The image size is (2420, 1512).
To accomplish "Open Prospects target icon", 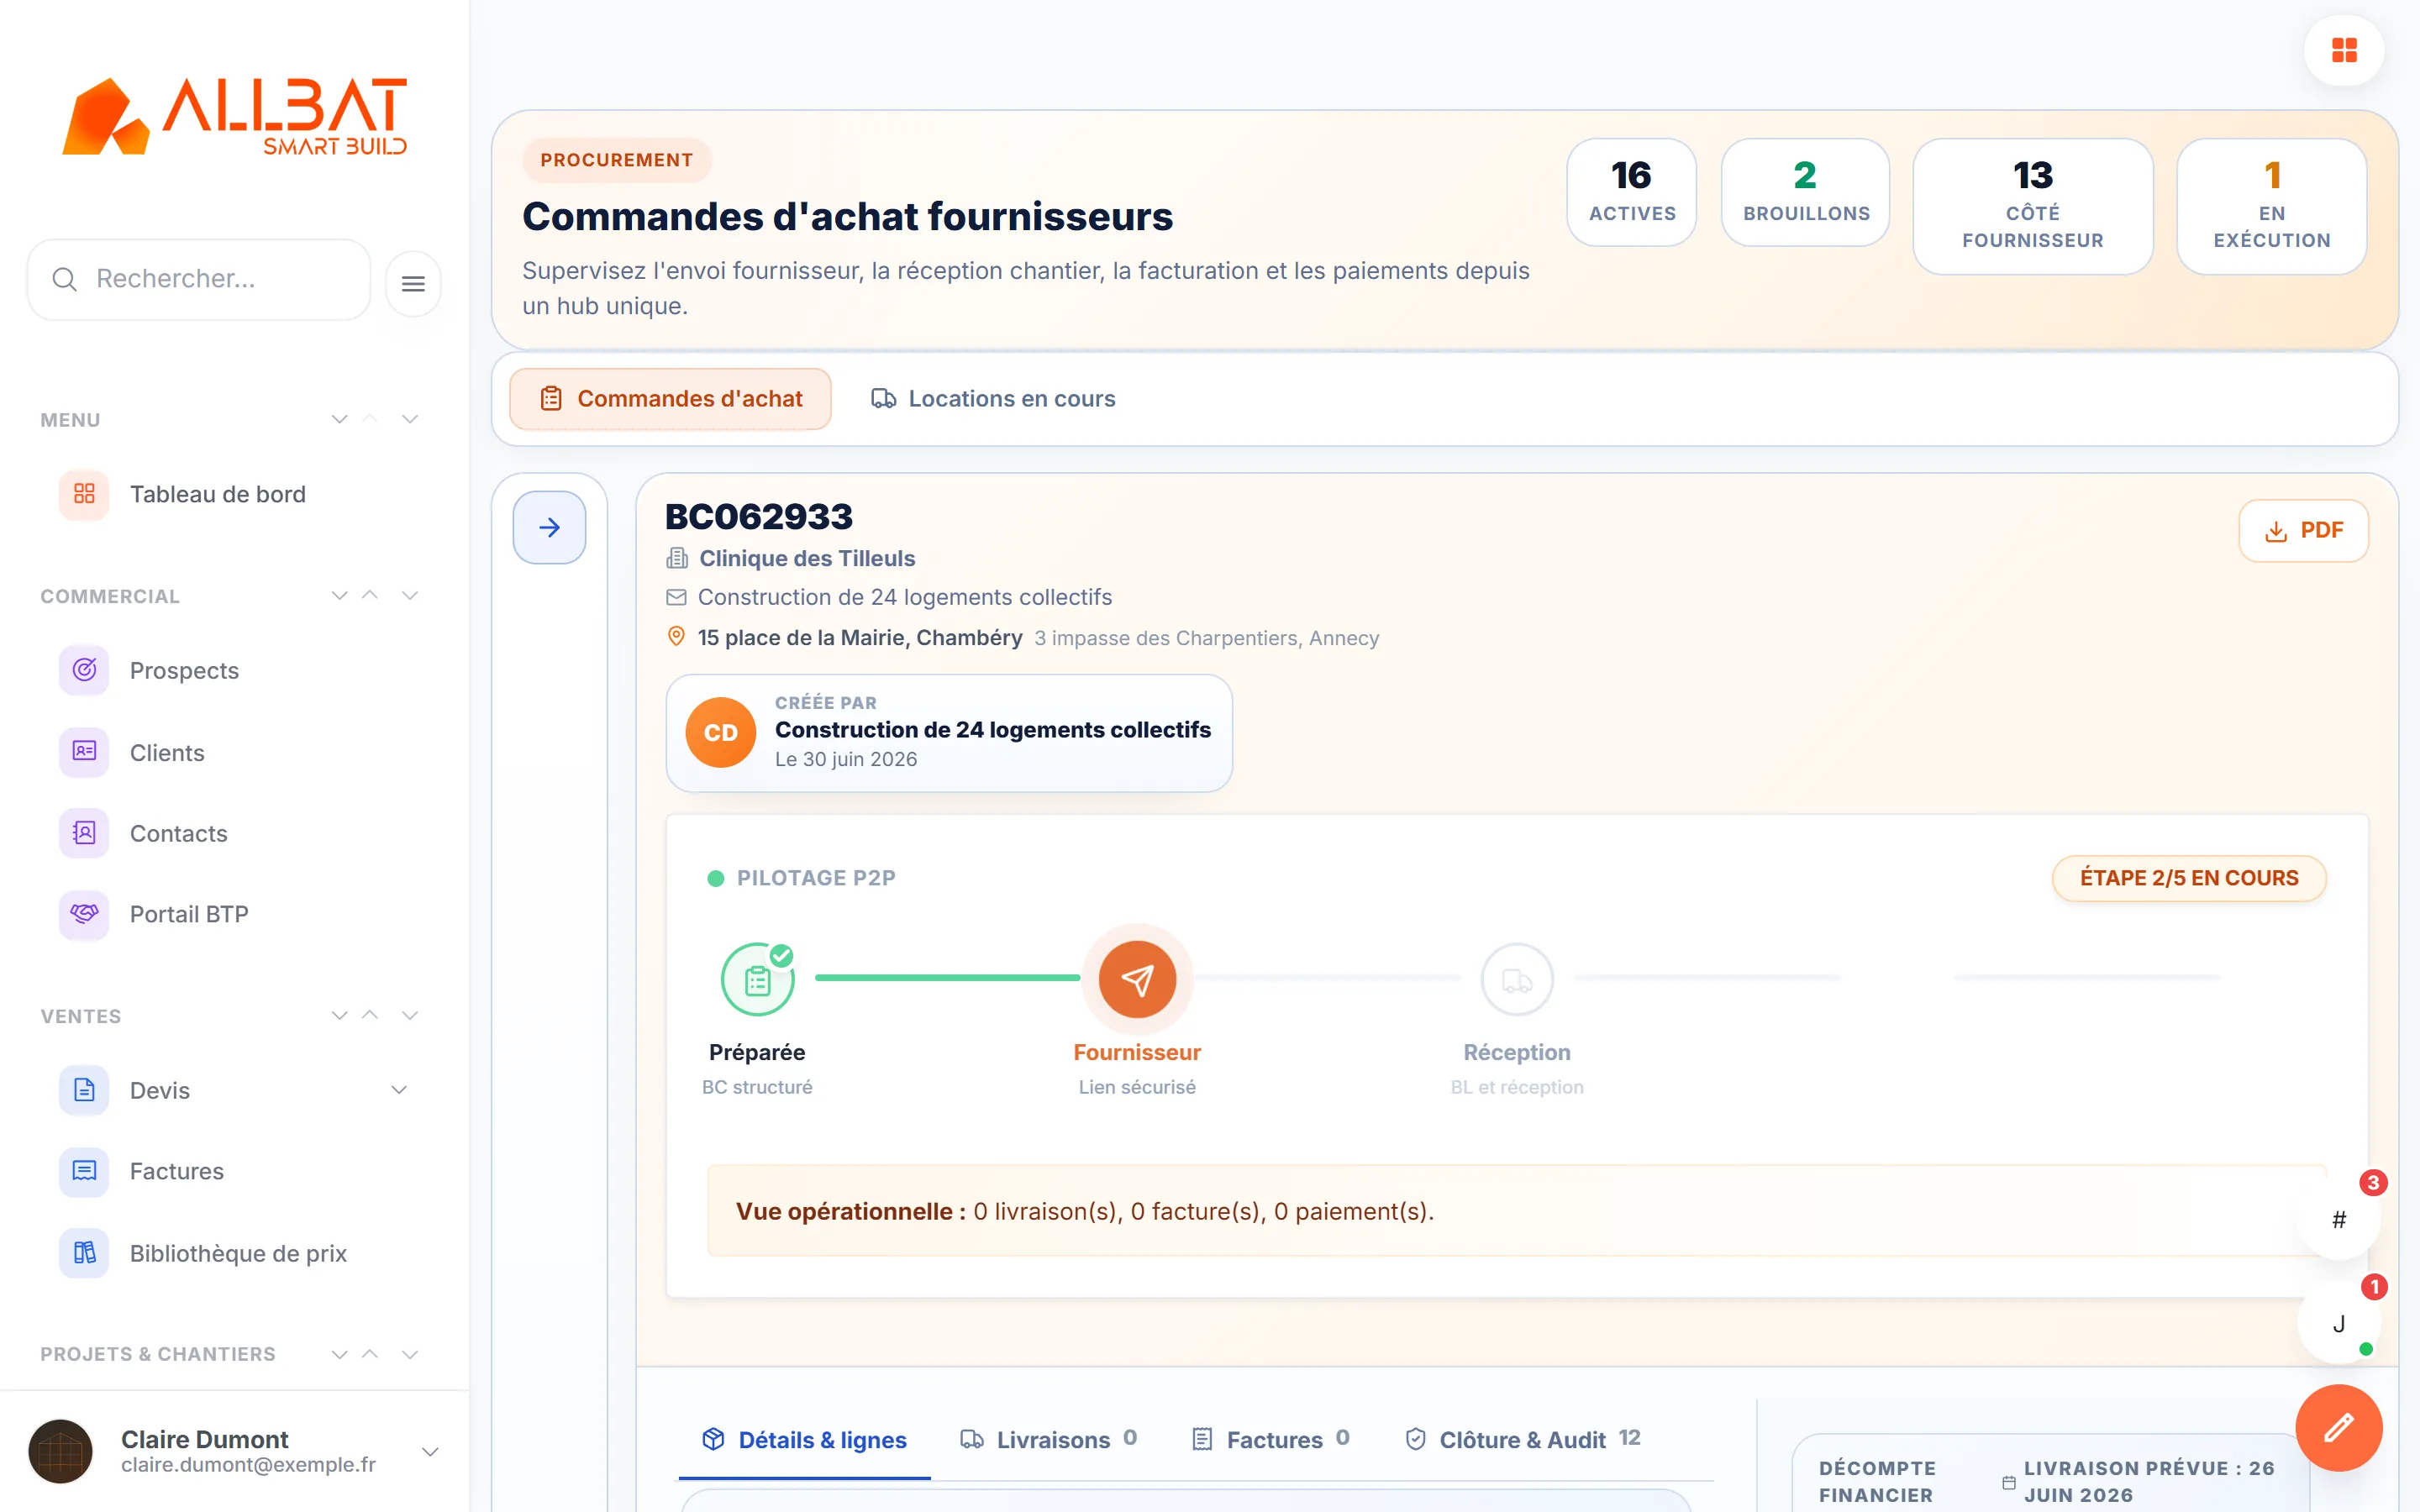I will pos(84,670).
